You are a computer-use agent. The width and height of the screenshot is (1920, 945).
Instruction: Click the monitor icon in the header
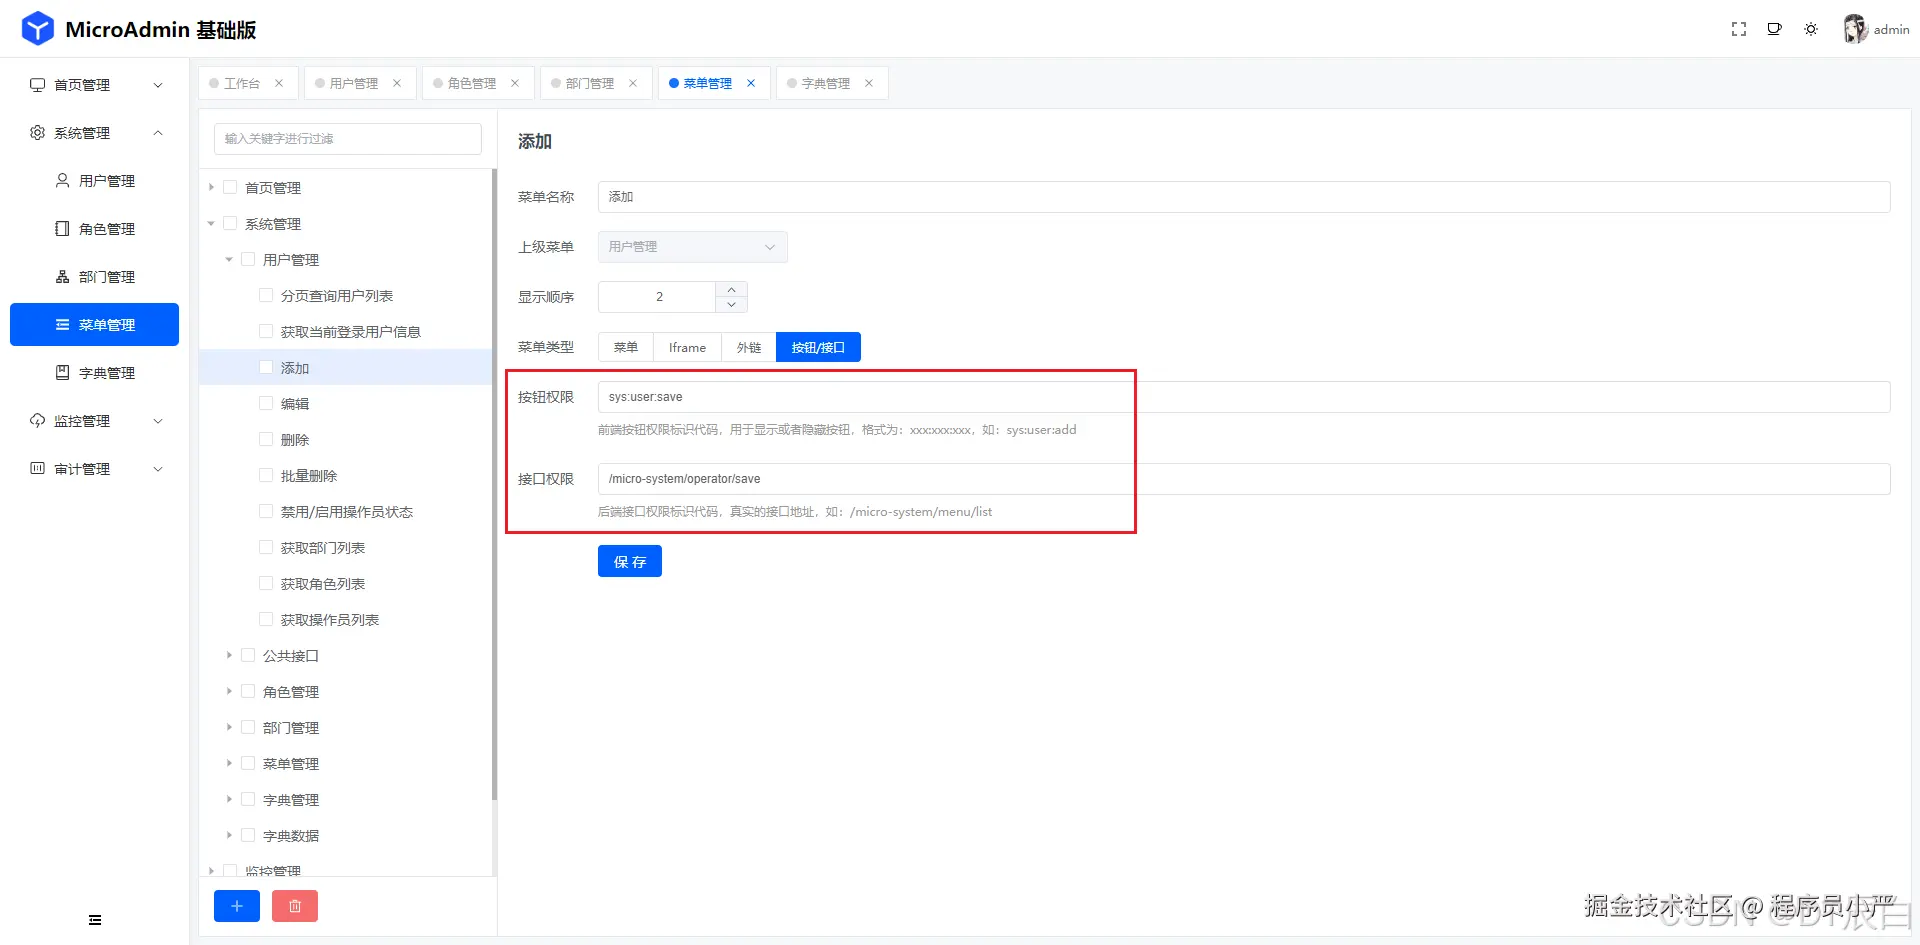pyautogui.click(x=1775, y=29)
